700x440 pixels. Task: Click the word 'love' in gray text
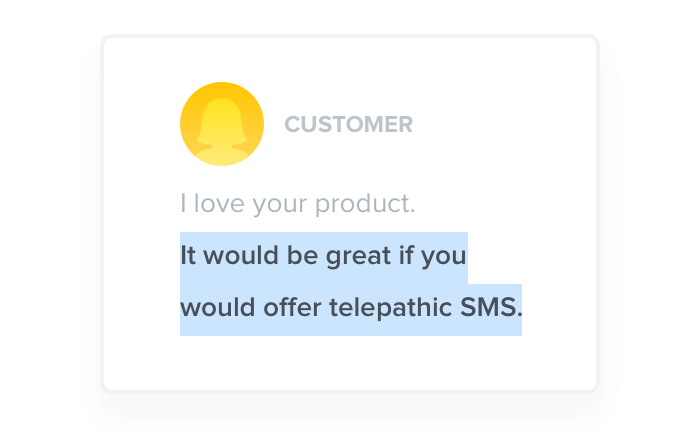coord(219,203)
